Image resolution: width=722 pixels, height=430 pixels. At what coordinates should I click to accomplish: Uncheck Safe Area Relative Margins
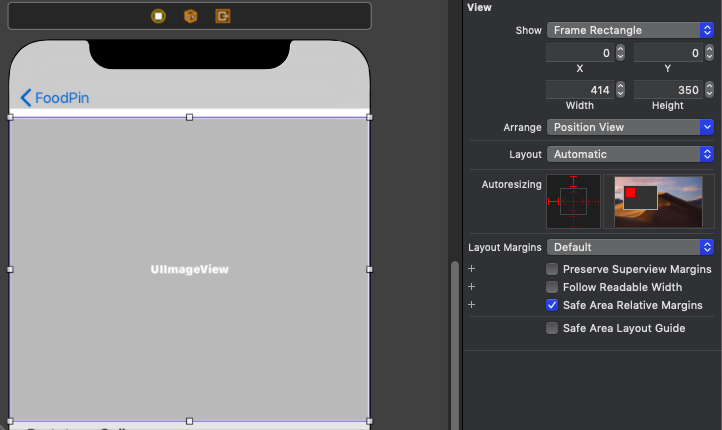(552, 305)
